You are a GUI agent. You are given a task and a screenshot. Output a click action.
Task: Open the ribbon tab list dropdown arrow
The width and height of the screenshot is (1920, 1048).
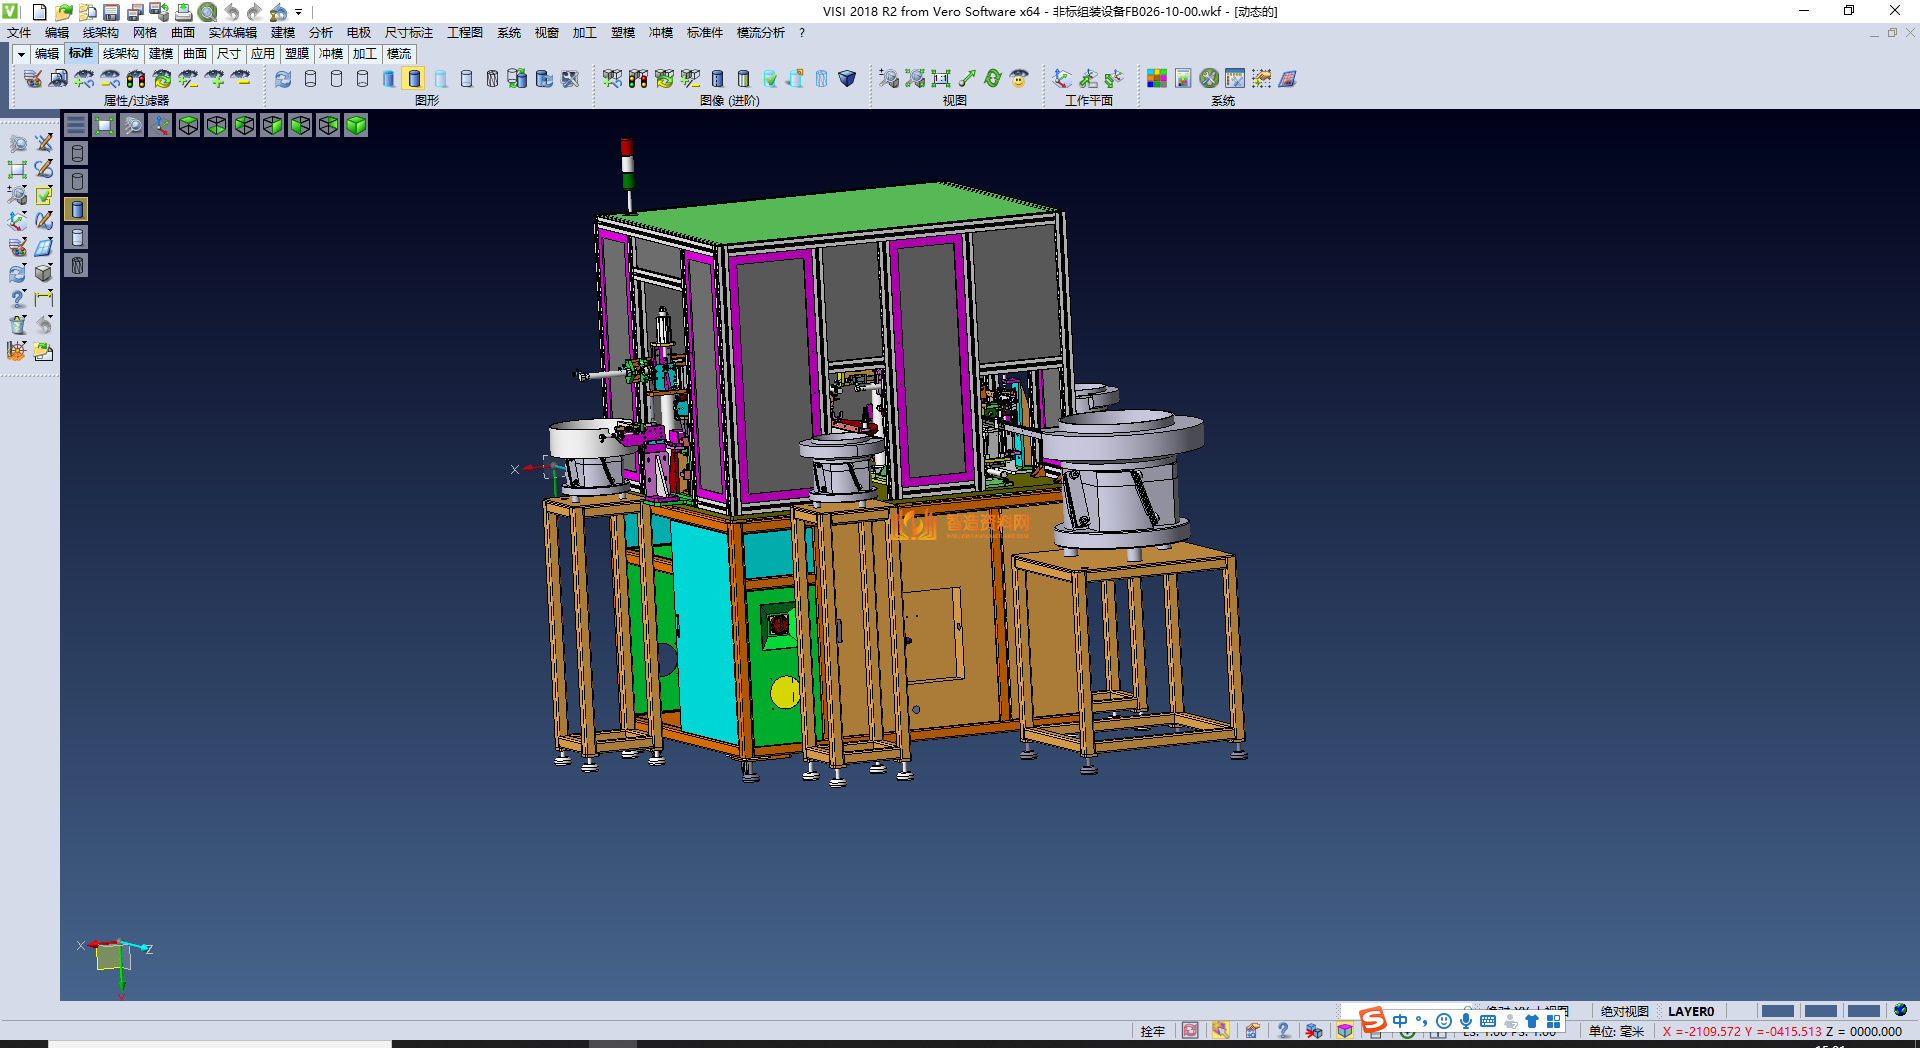pyautogui.click(x=21, y=54)
